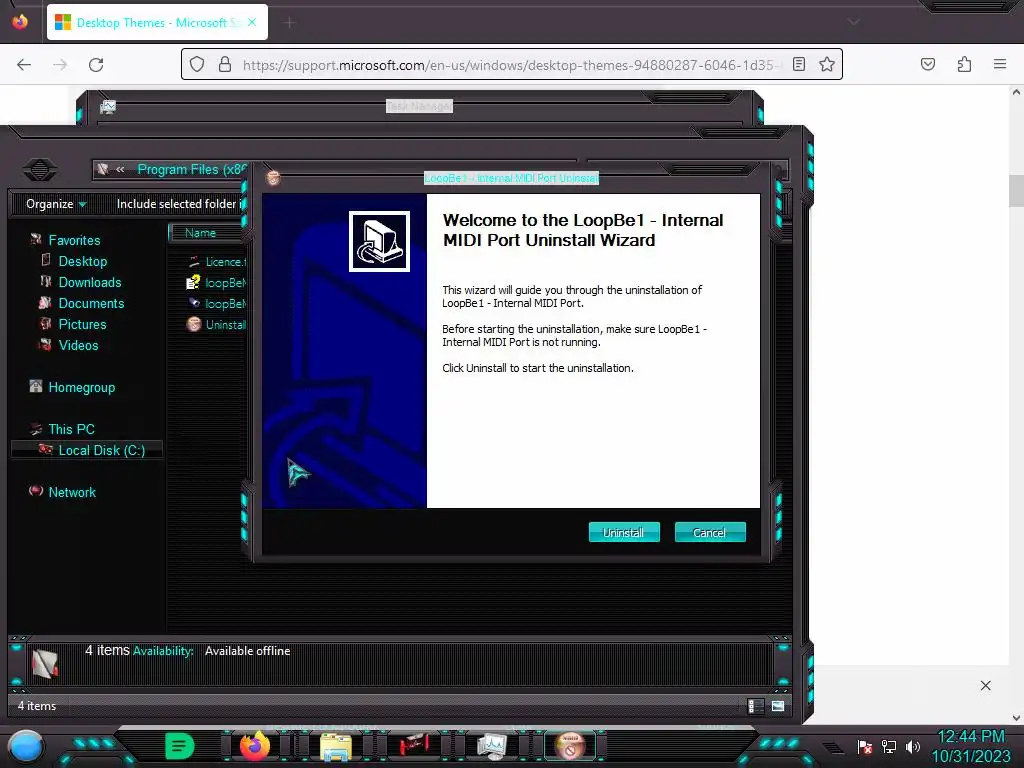1024x768 pixels.
Task: Click the This PC sidebar icon
Action: (36, 428)
